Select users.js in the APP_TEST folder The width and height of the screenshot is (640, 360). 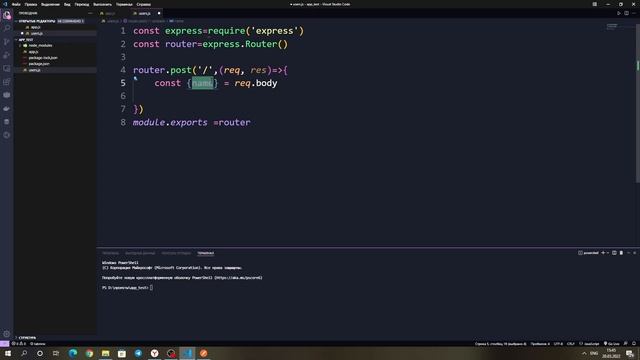pos(35,70)
